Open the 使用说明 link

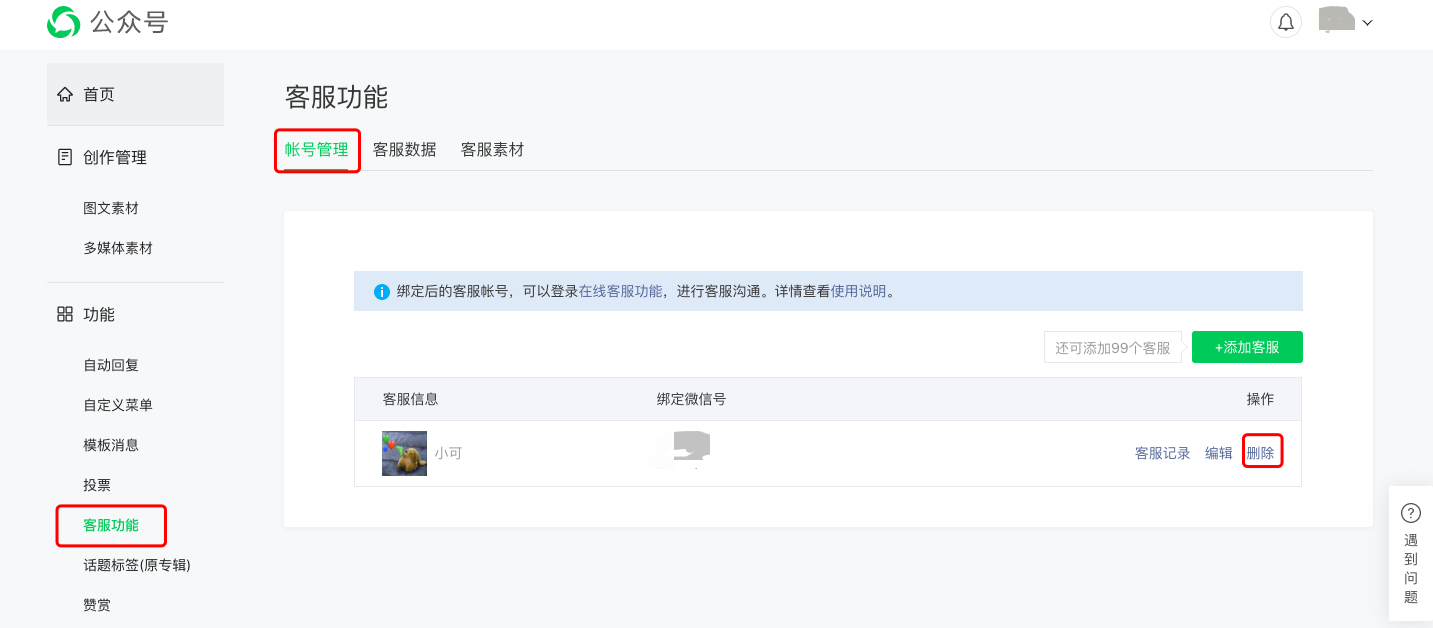coord(859,292)
